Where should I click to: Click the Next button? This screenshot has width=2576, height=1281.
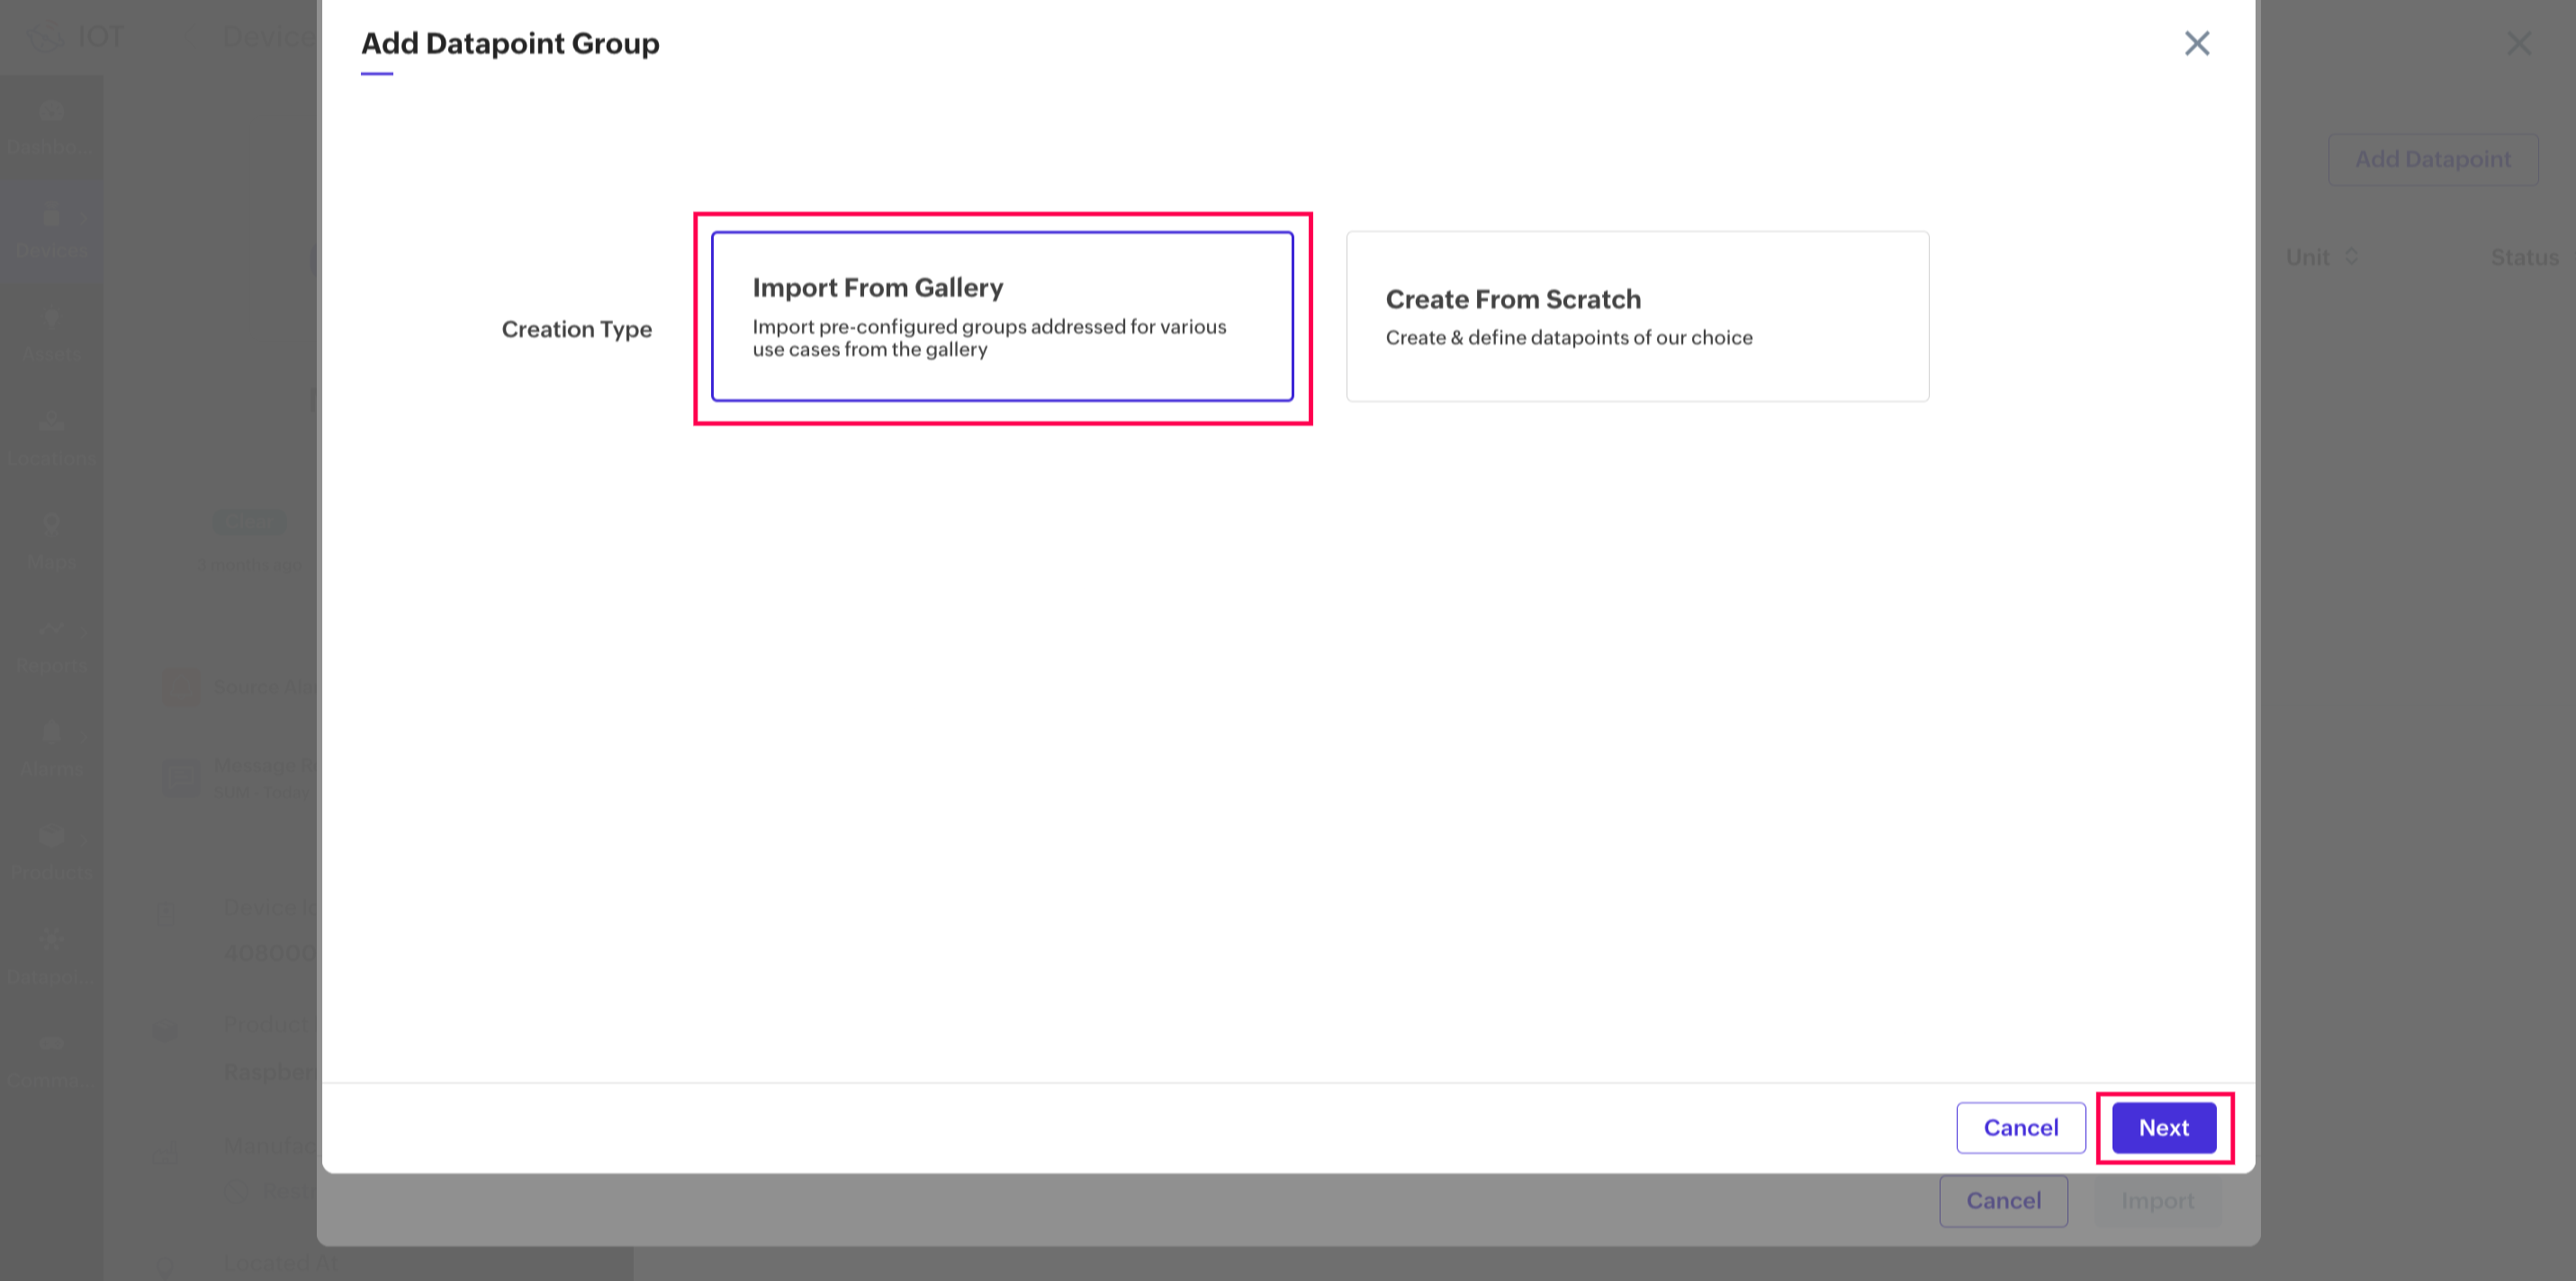pyautogui.click(x=2163, y=1127)
